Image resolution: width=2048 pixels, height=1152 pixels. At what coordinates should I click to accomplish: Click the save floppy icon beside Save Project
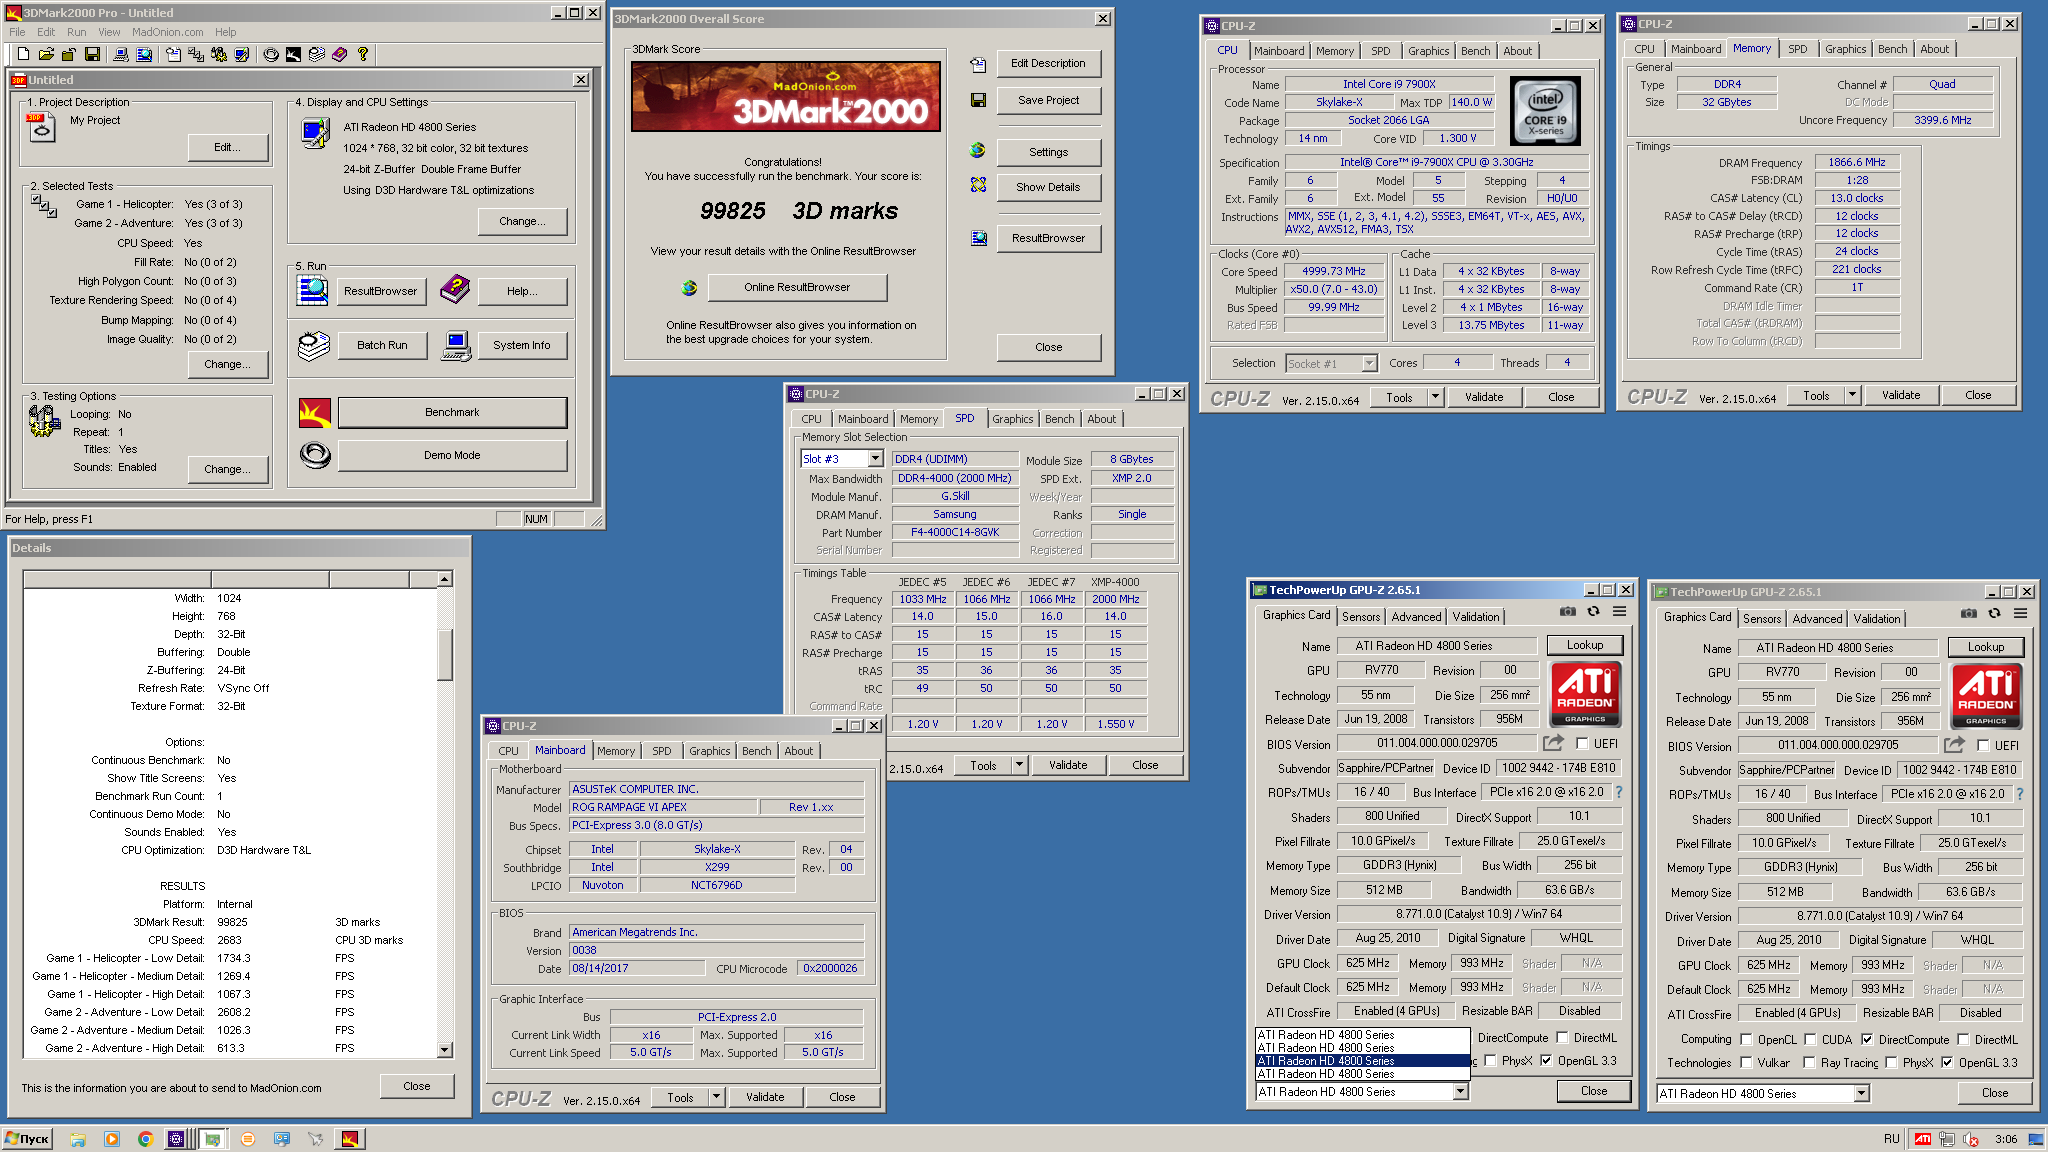[978, 100]
